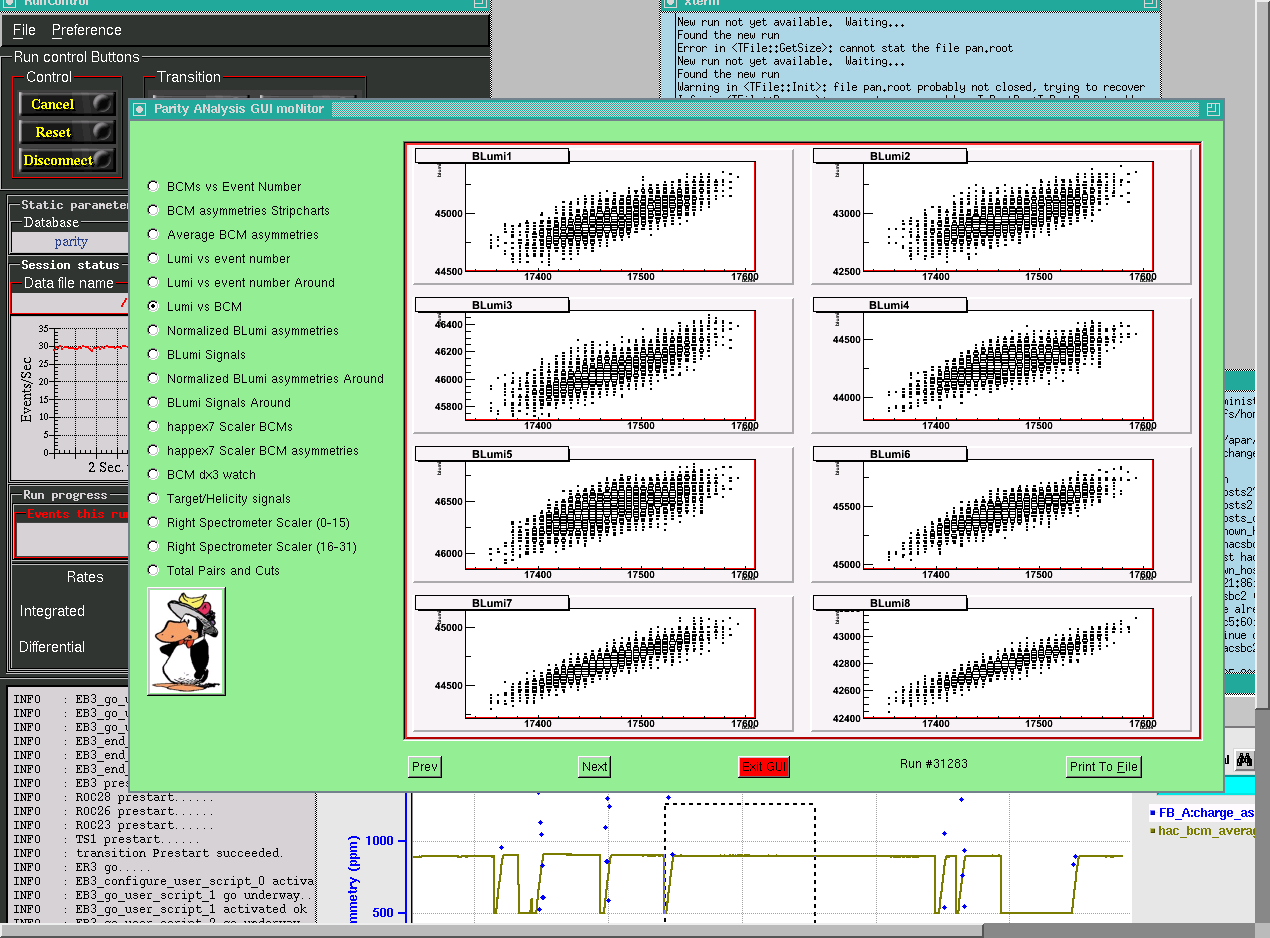Screen dimensions: 1270x938
Task: Click 'transition Prestart succeeded.' log line
Action: pyautogui.click(x=148, y=853)
